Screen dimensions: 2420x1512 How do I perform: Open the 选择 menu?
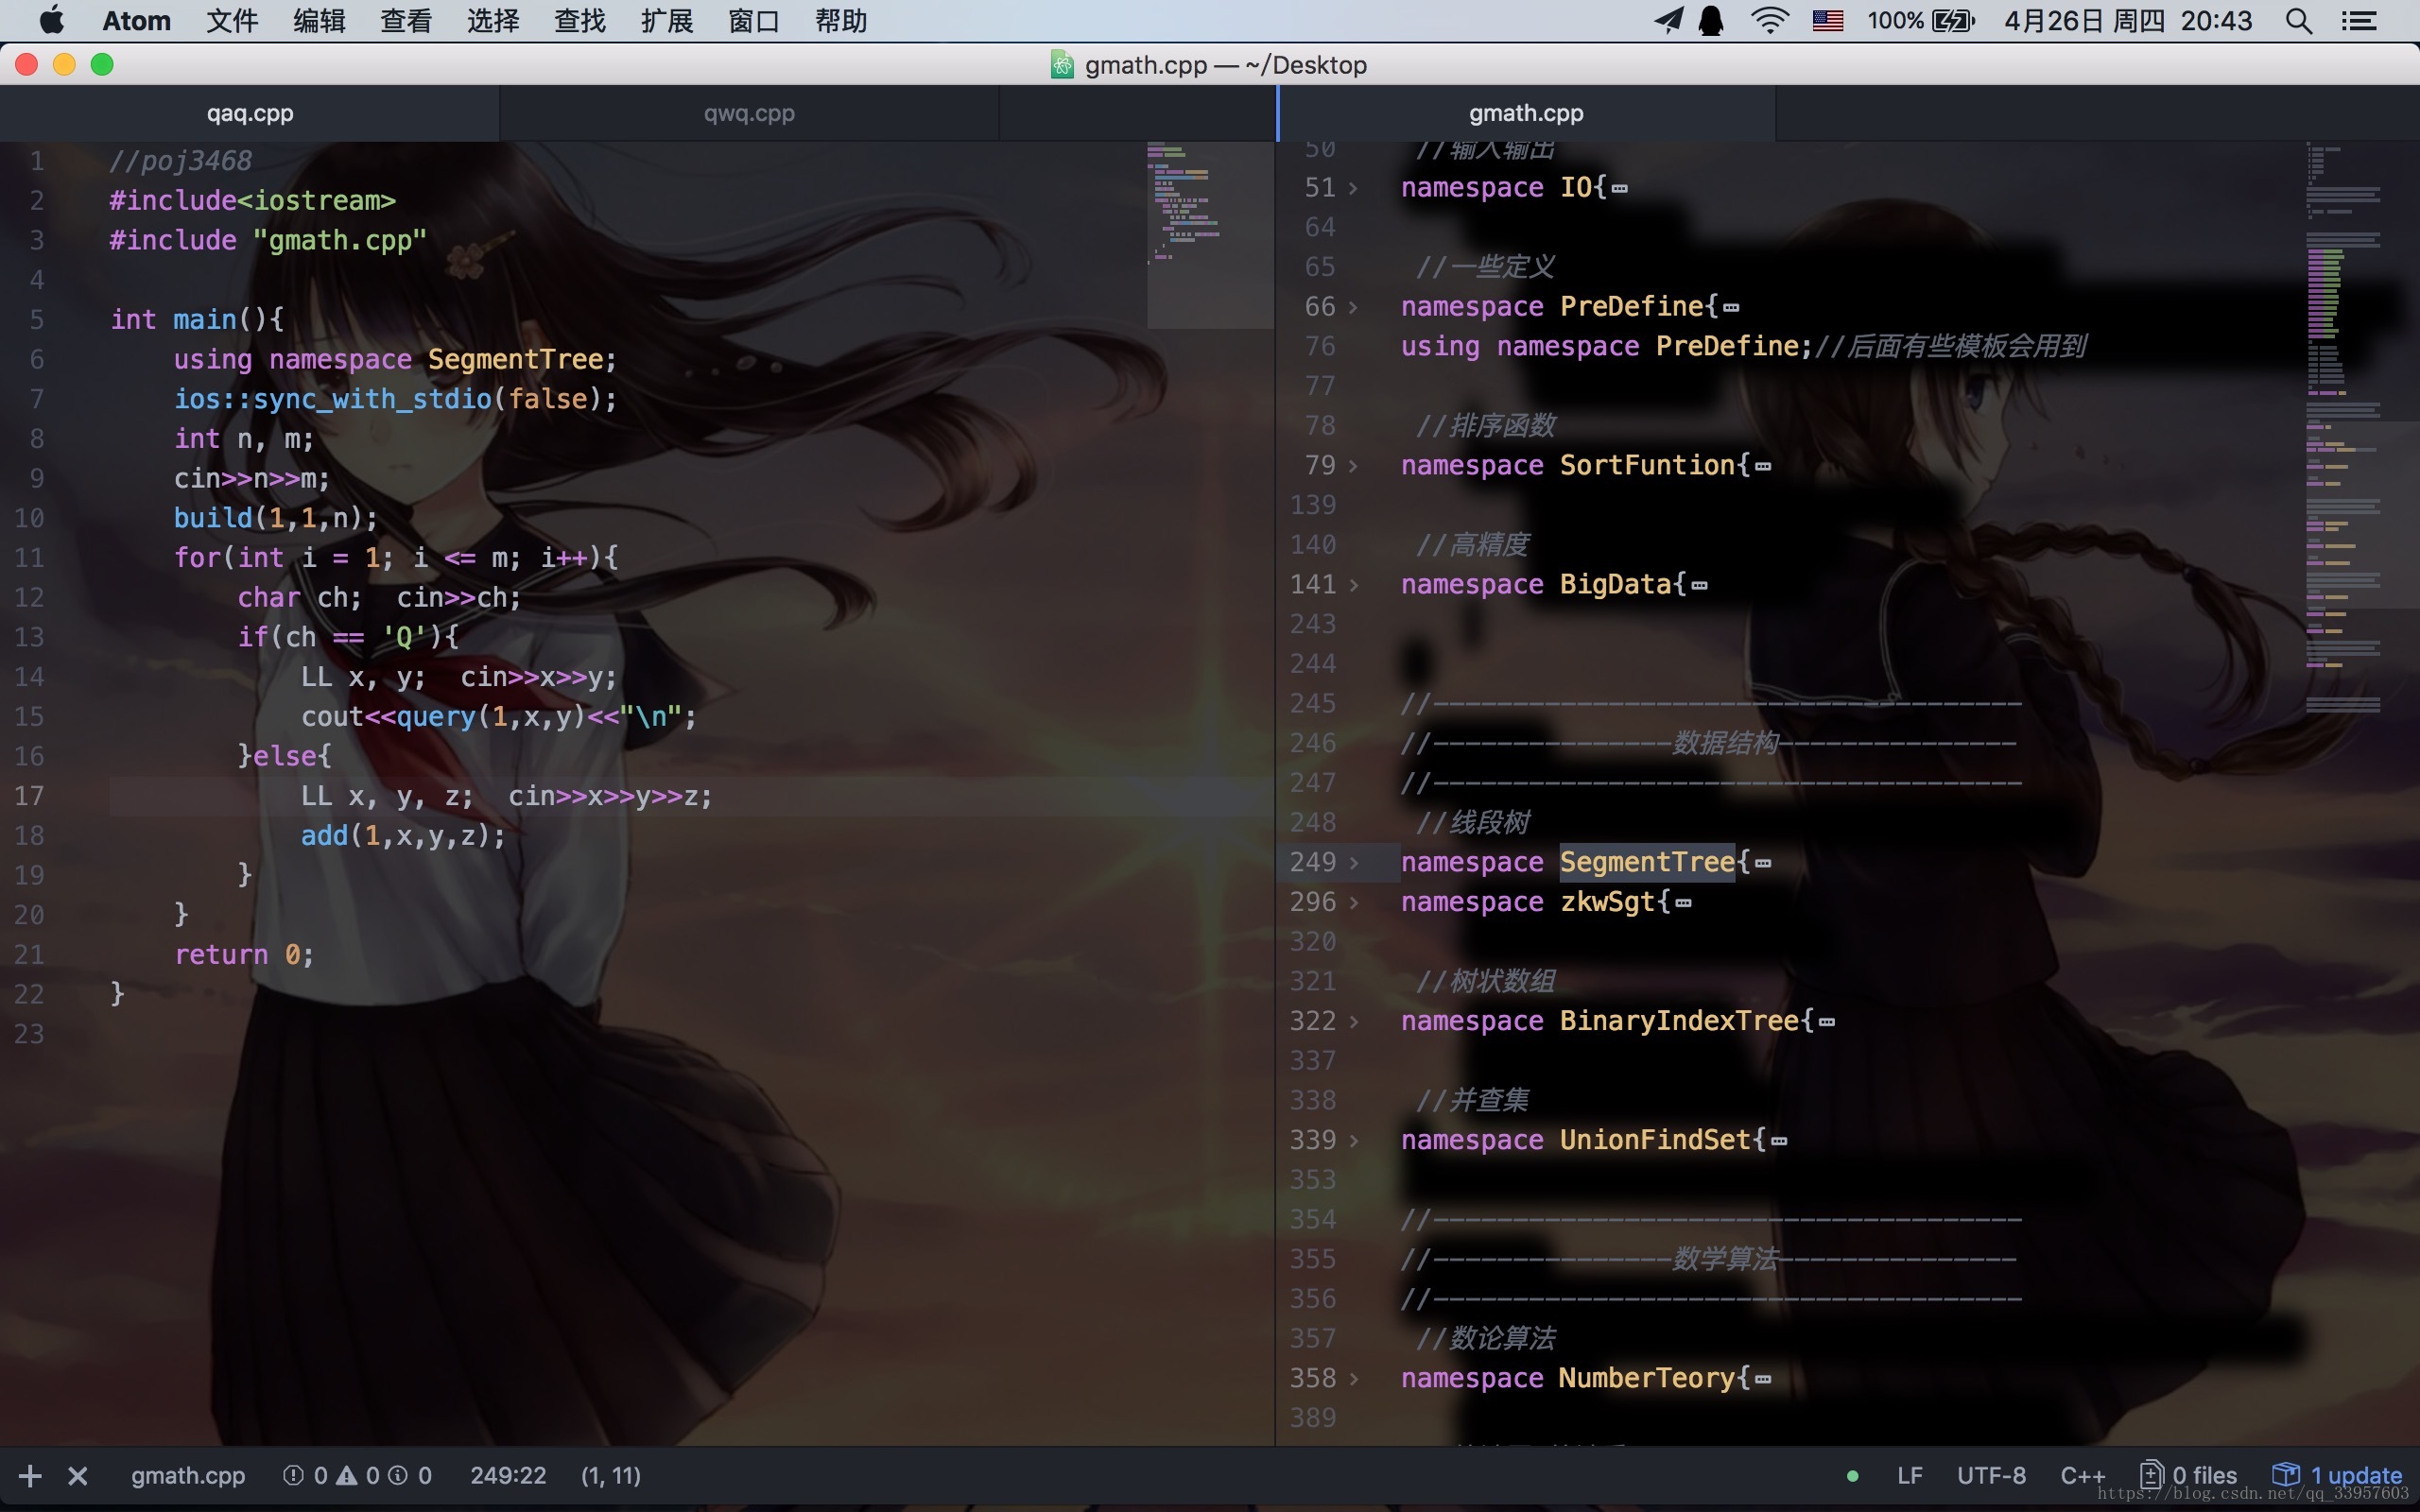coord(493,21)
